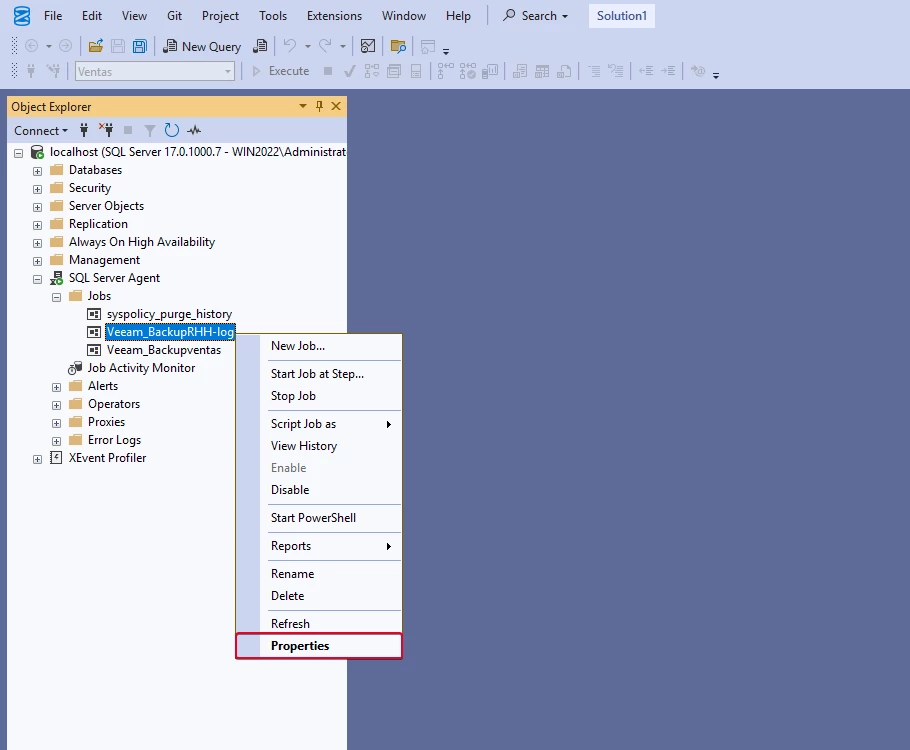Expand the Replication node
Image resolution: width=910 pixels, height=750 pixels.
37,225
